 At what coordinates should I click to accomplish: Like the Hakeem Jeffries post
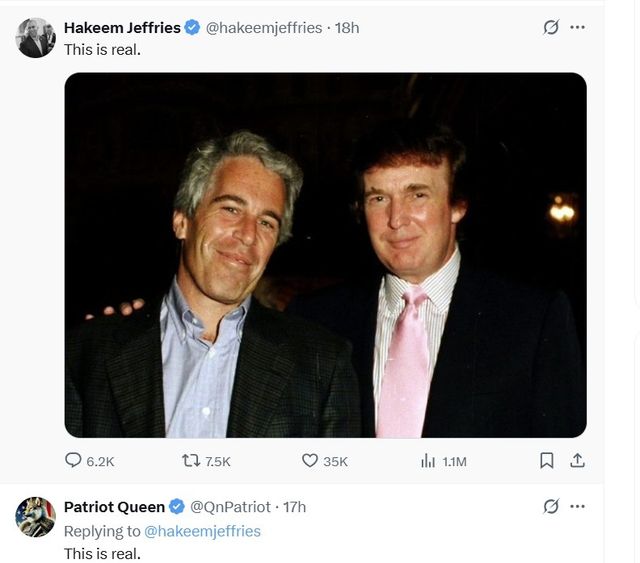tap(310, 461)
